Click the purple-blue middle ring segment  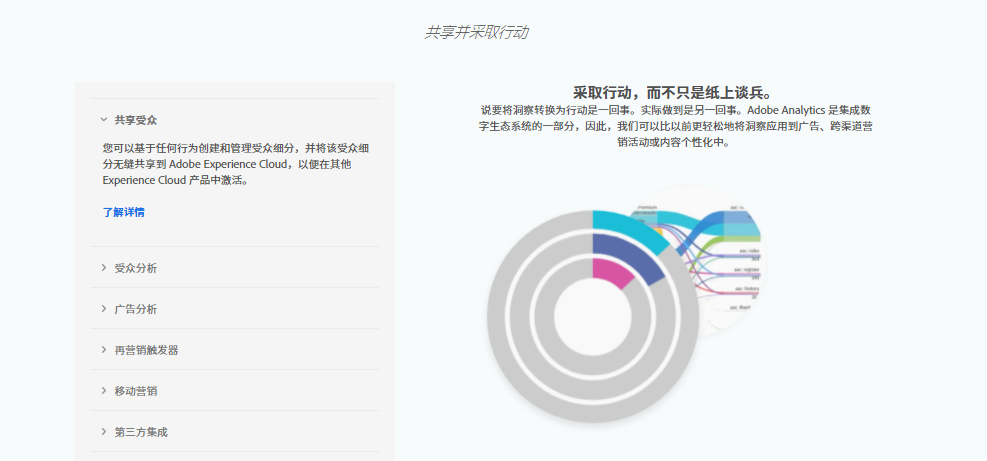[x=629, y=255]
